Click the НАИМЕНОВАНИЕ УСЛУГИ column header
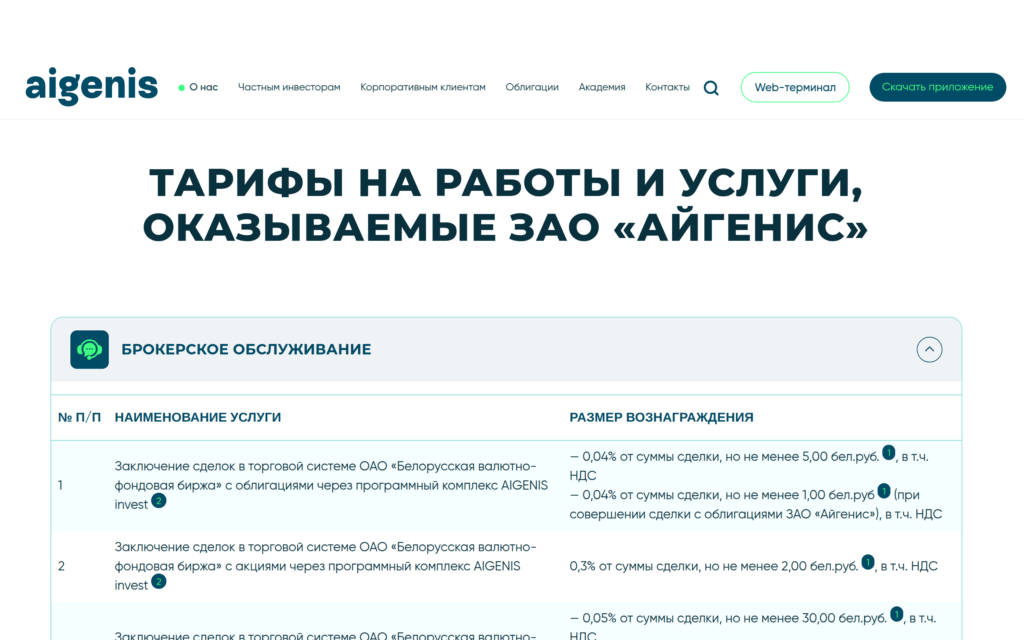Image resolution: width=1024 pixels, height=640 pixels. click(x=198, y=417)
